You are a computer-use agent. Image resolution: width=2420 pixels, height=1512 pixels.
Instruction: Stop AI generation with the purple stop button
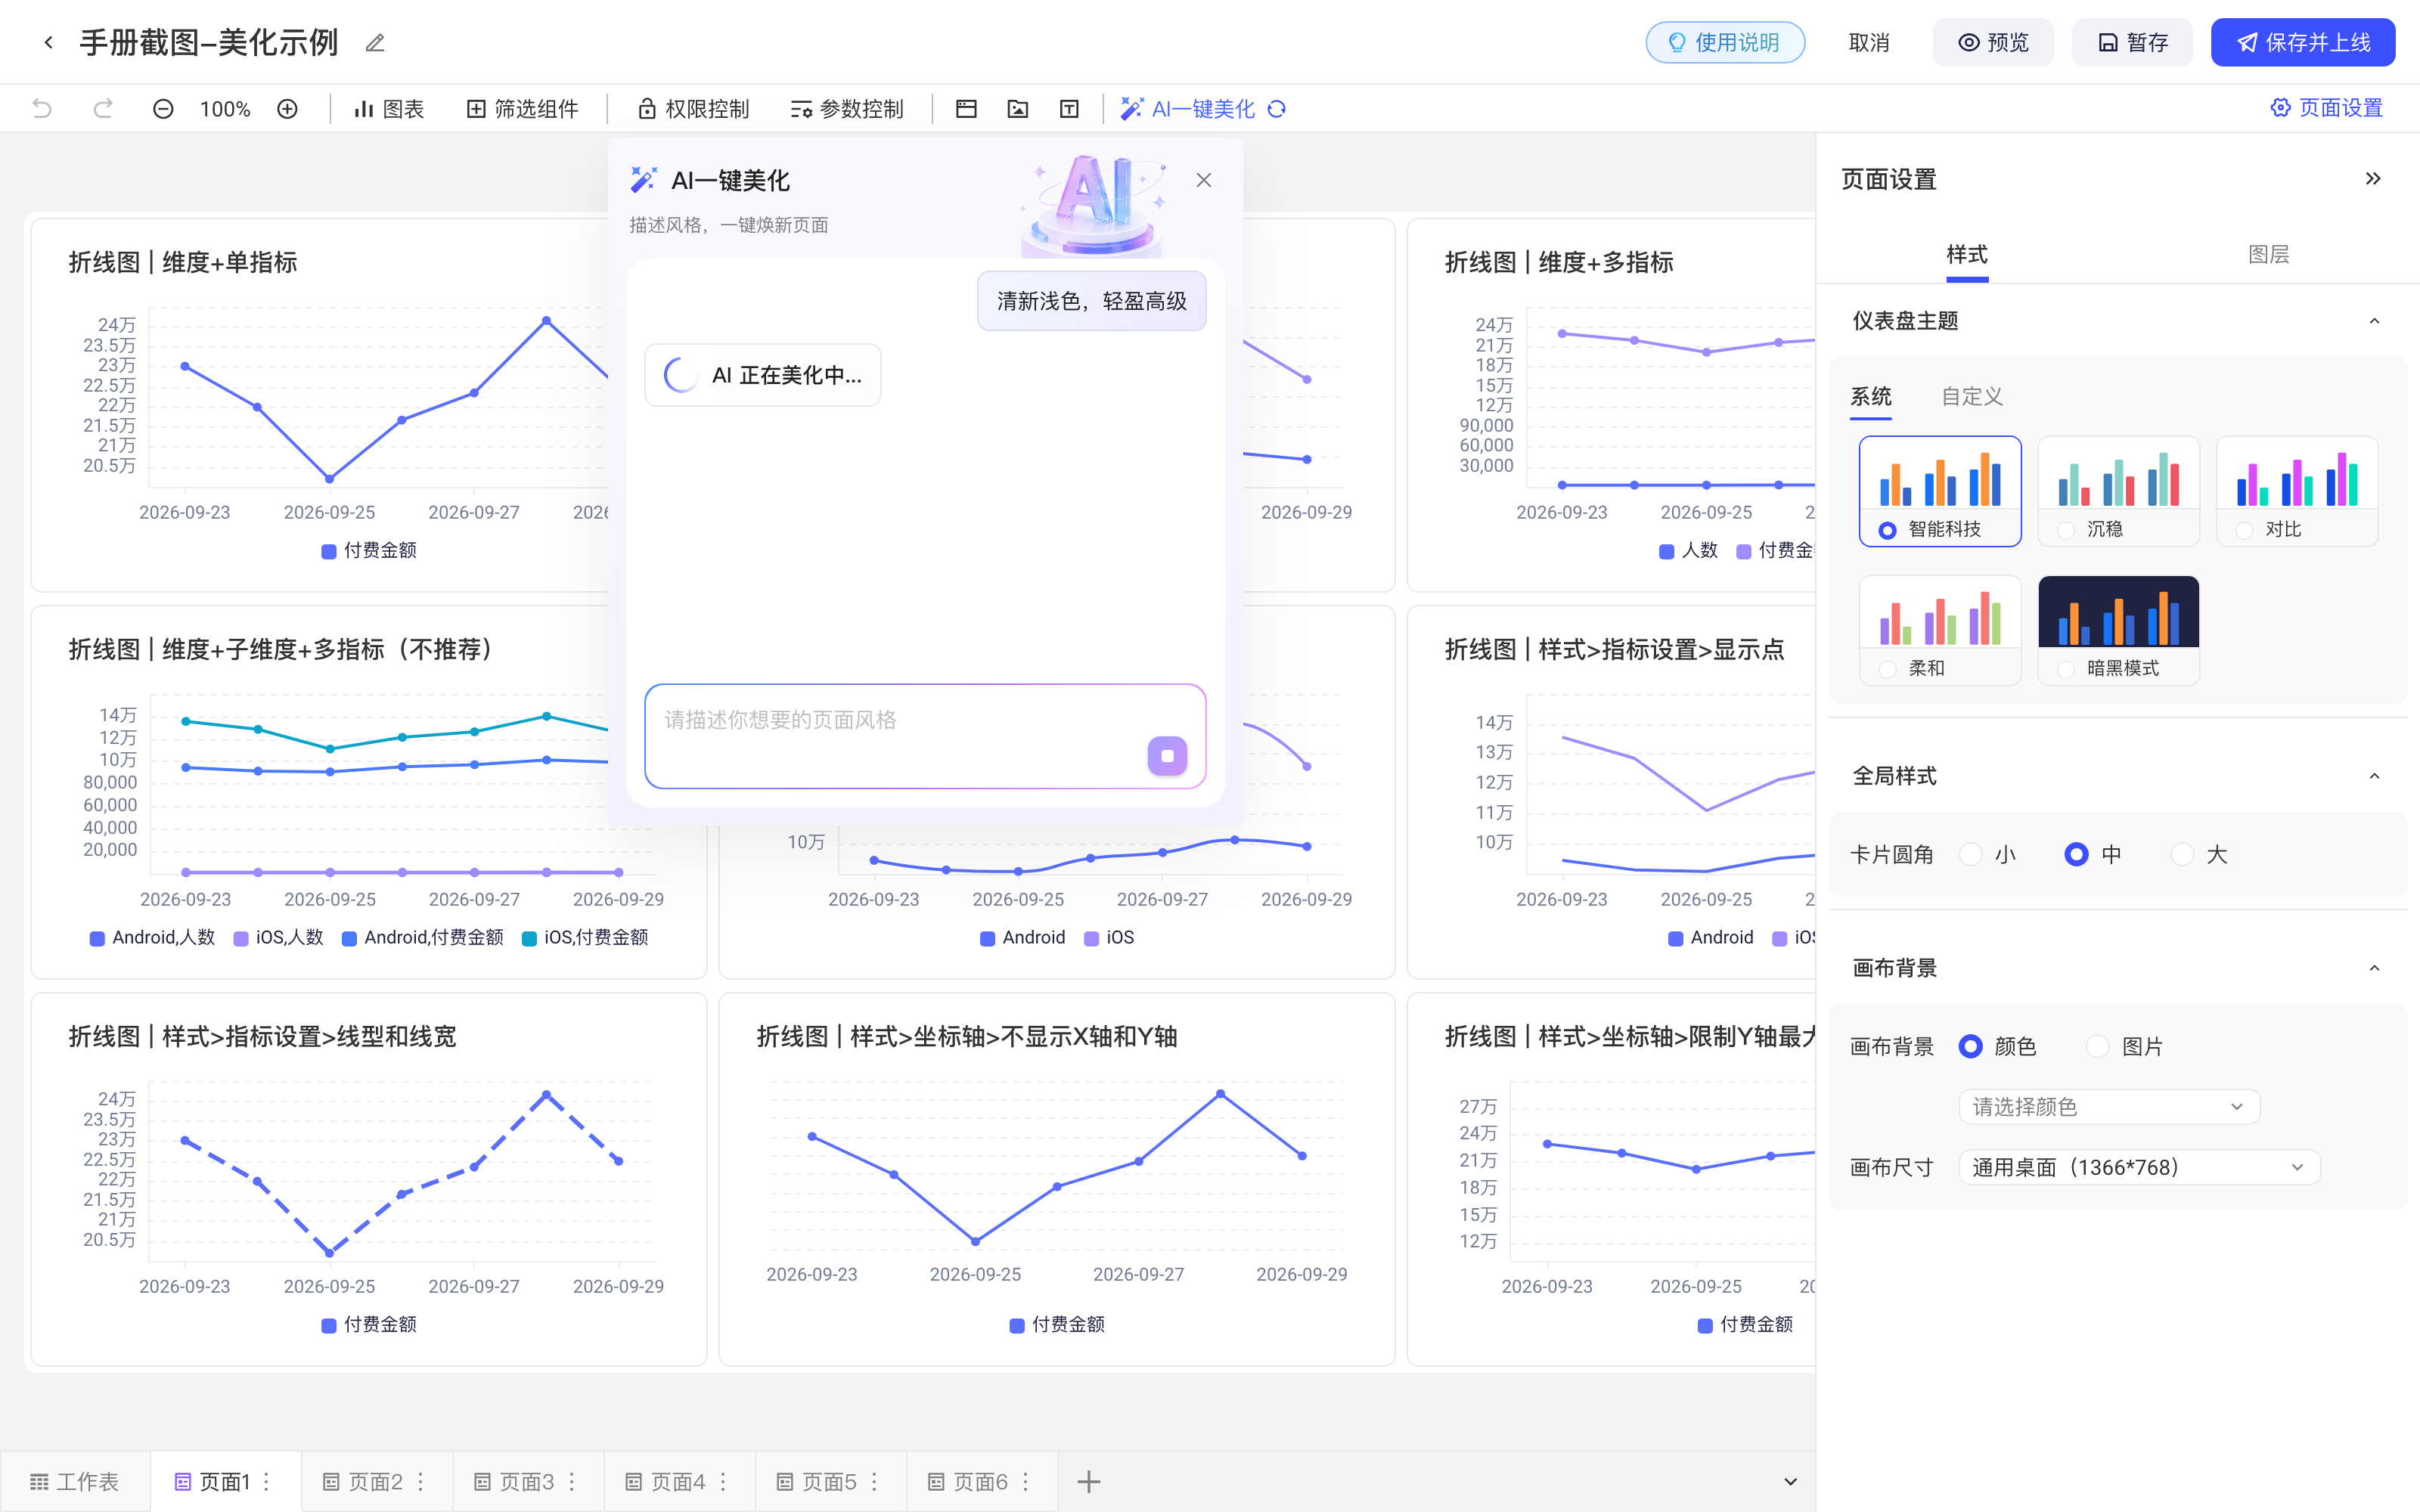click(1167, 756)
